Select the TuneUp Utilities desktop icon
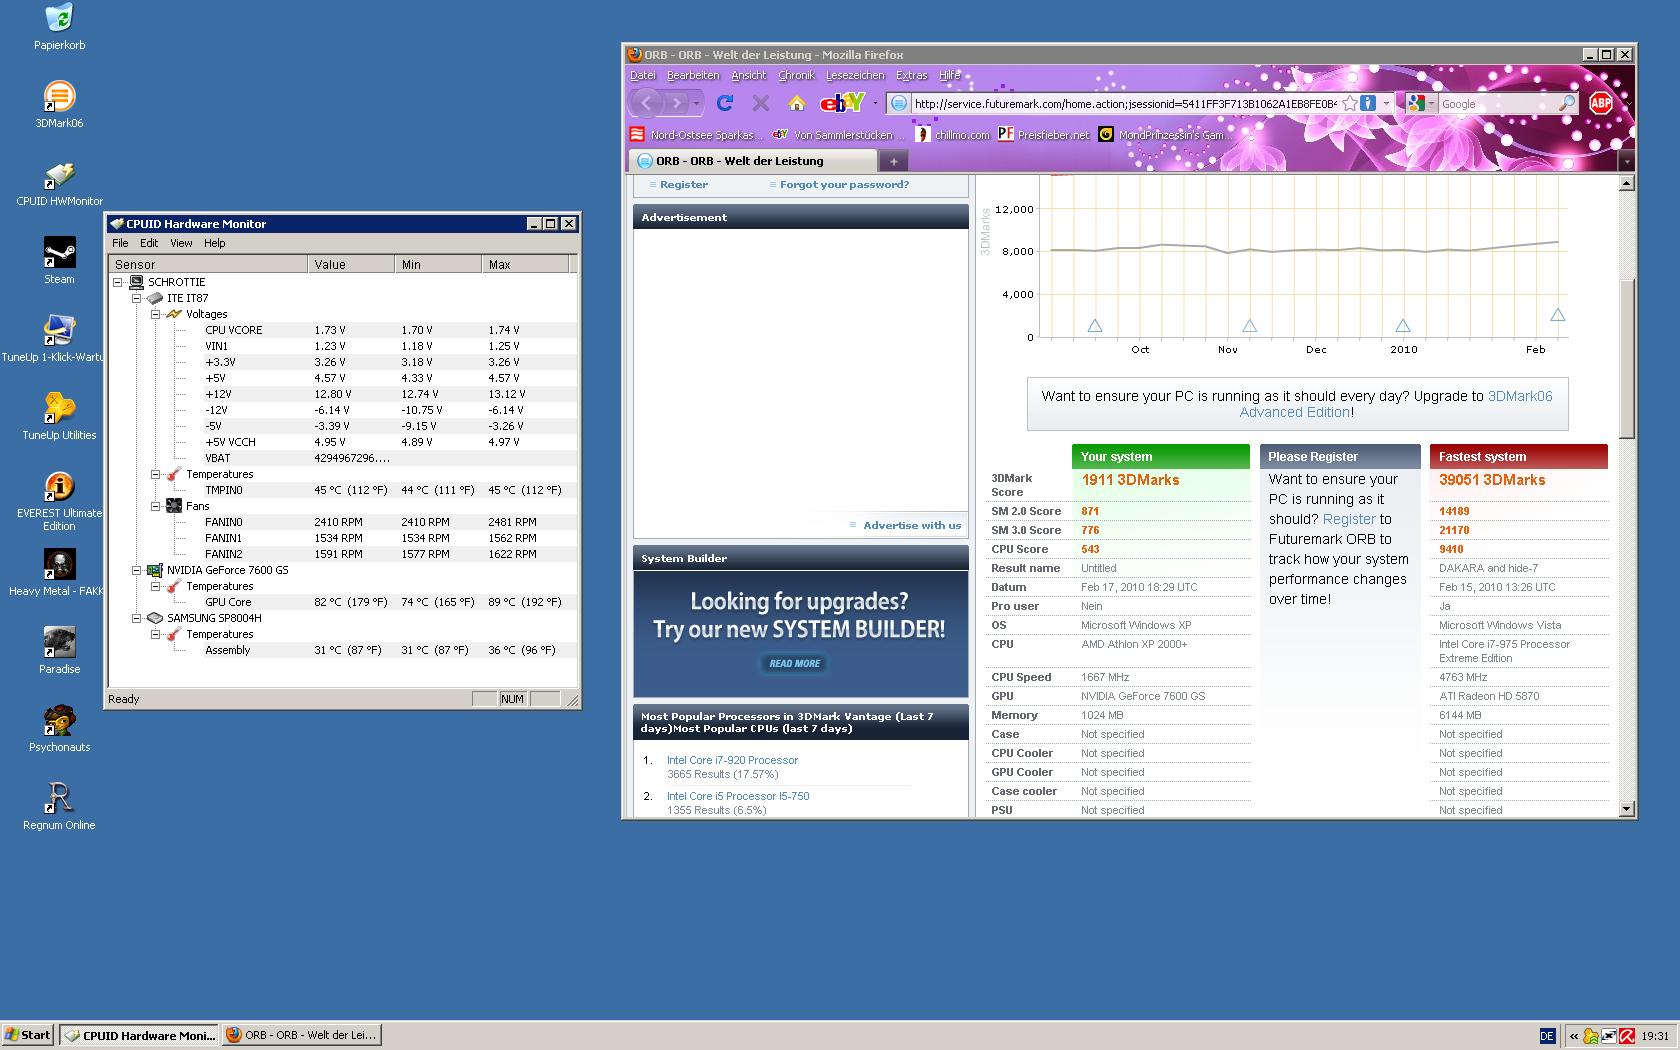 [59, 417]
